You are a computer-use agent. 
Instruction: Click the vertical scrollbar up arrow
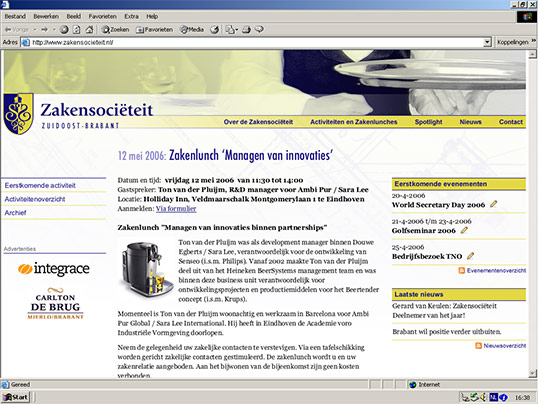coord(532,54)
